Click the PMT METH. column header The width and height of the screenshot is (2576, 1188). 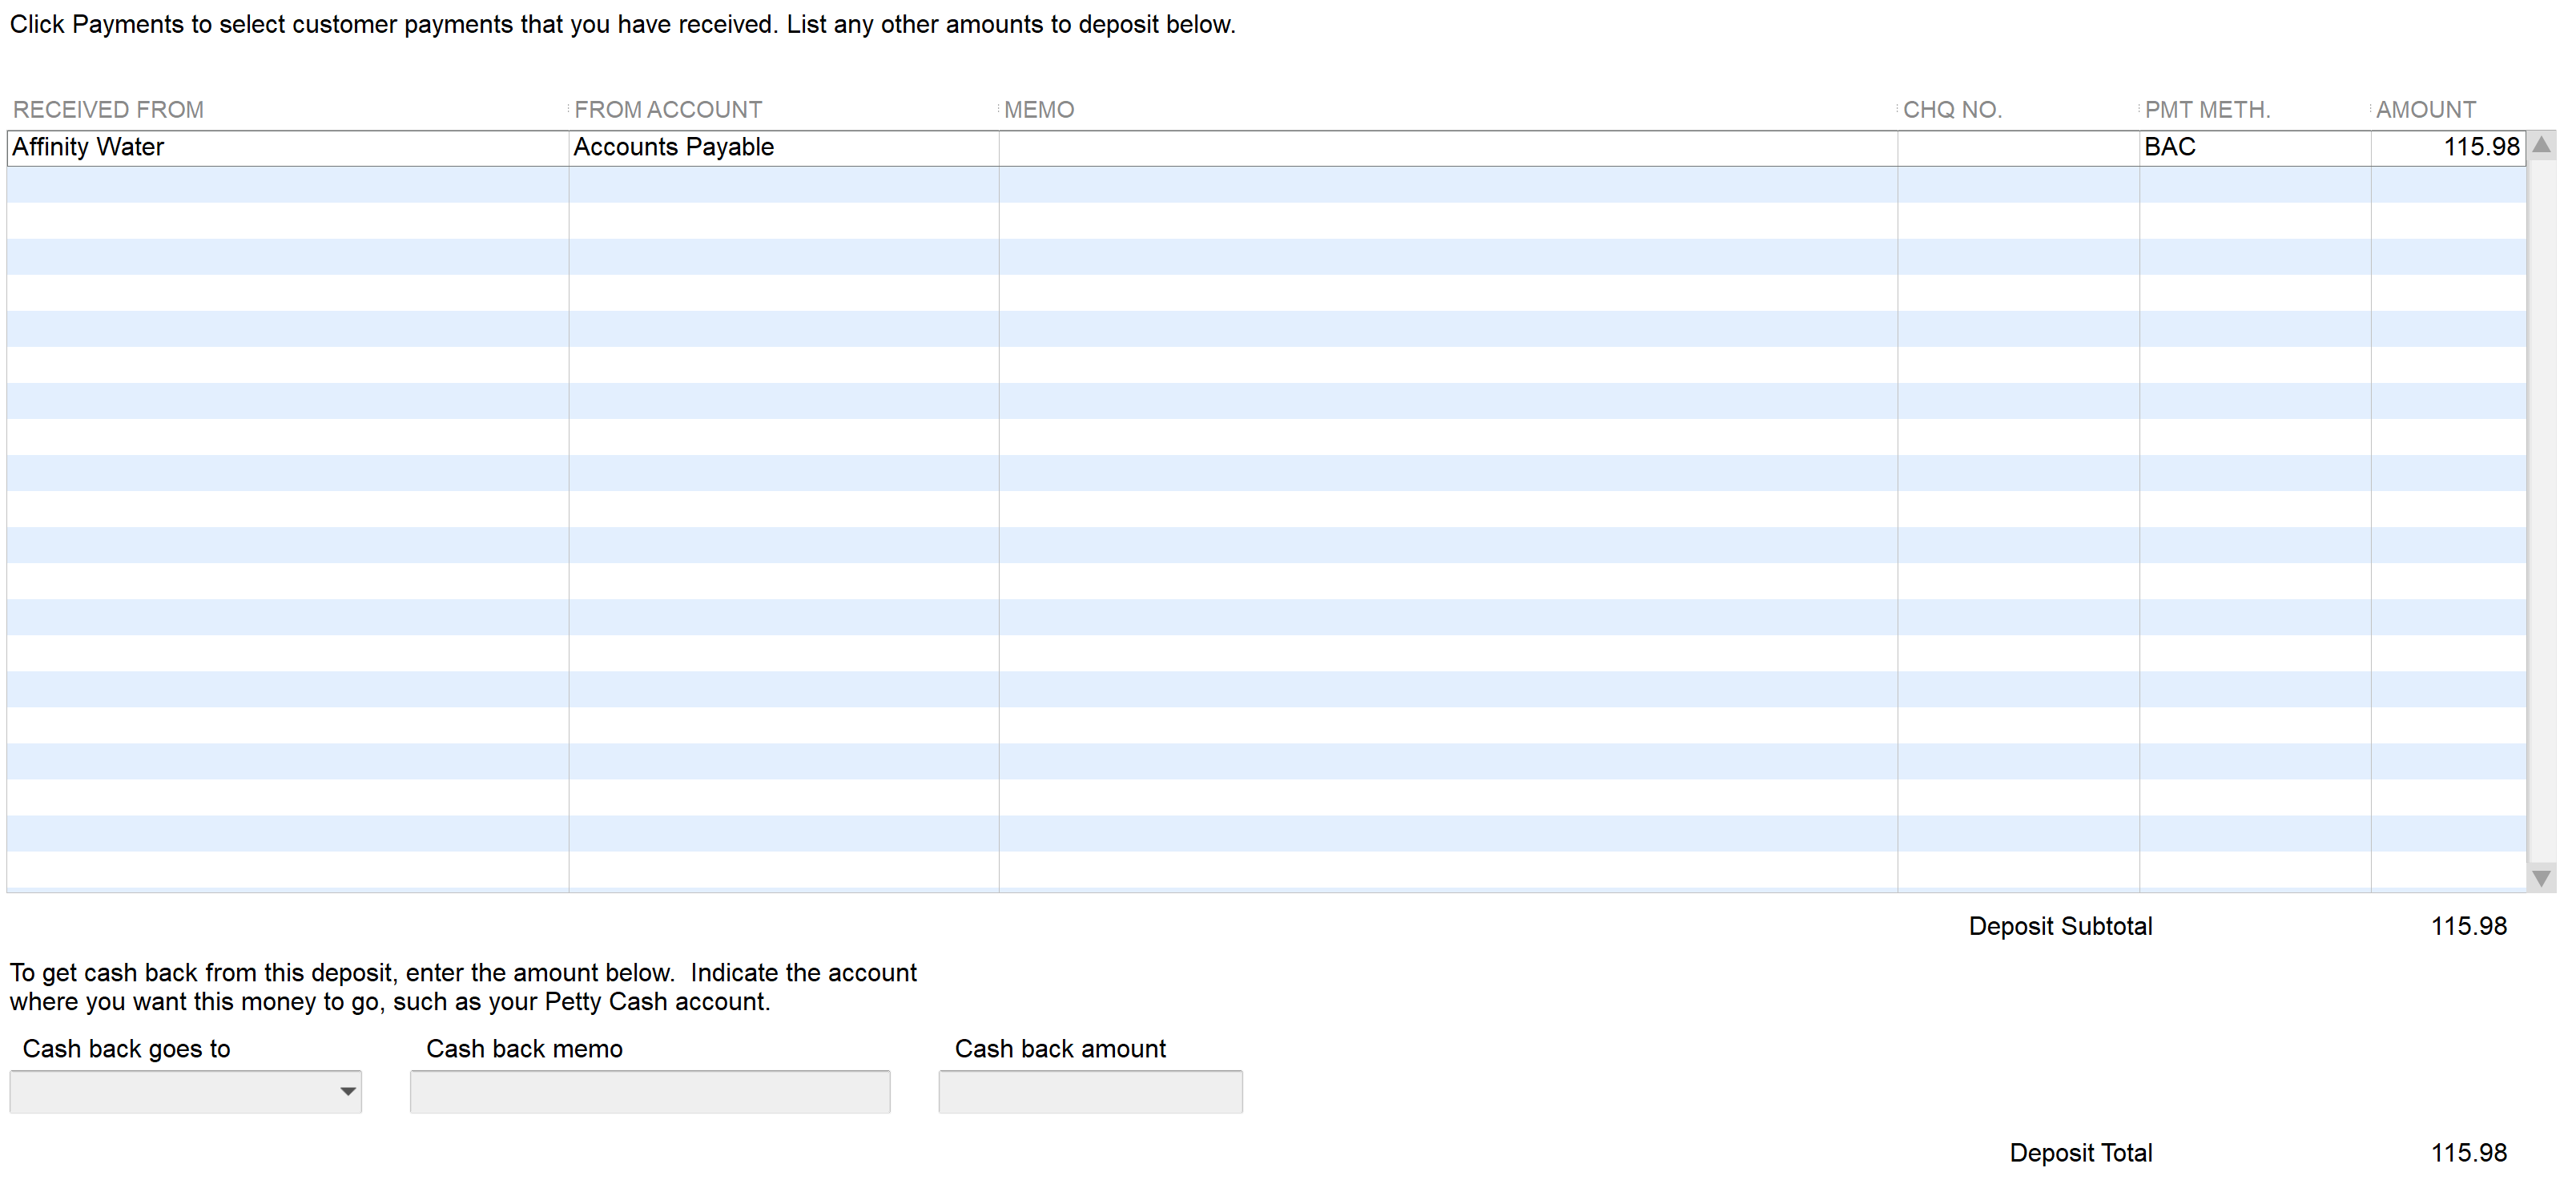[x=2207, y=110]
